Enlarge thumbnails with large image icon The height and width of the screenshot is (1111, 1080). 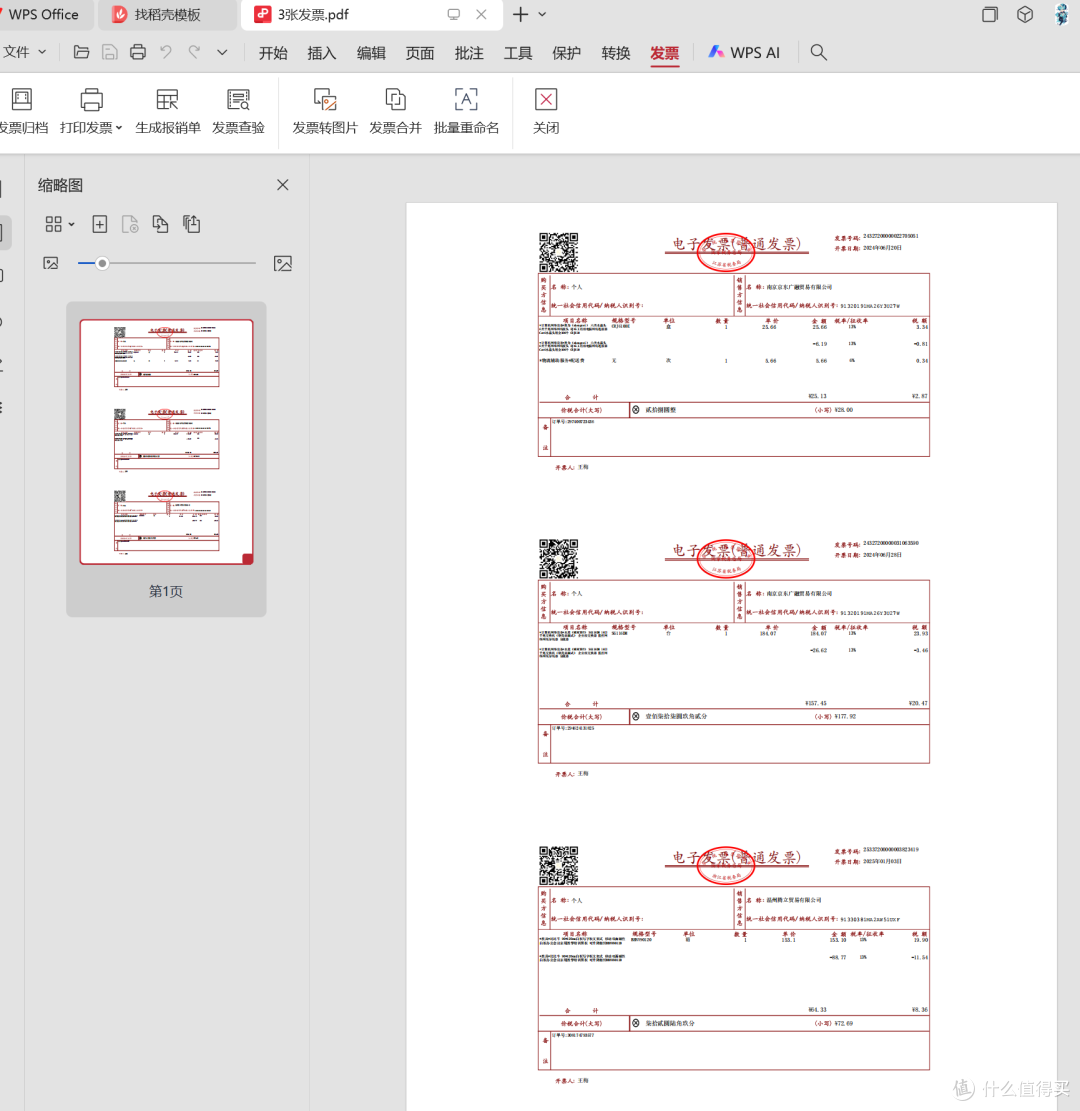click(x=283, y=264)
